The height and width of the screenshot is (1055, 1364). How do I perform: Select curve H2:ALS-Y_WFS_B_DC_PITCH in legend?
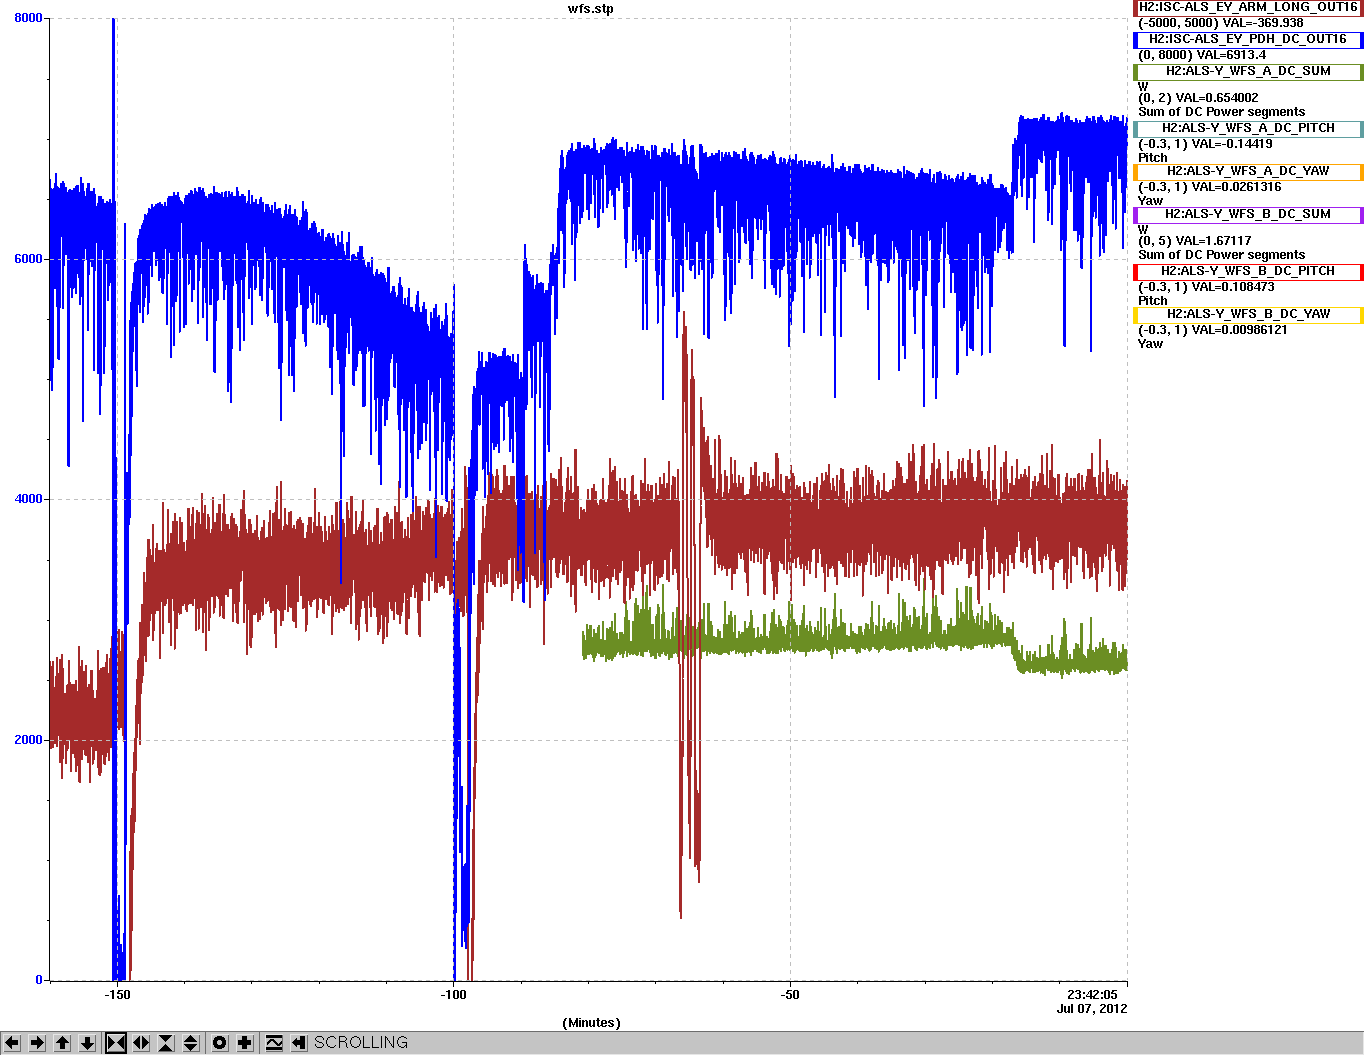pos(1248,271)
